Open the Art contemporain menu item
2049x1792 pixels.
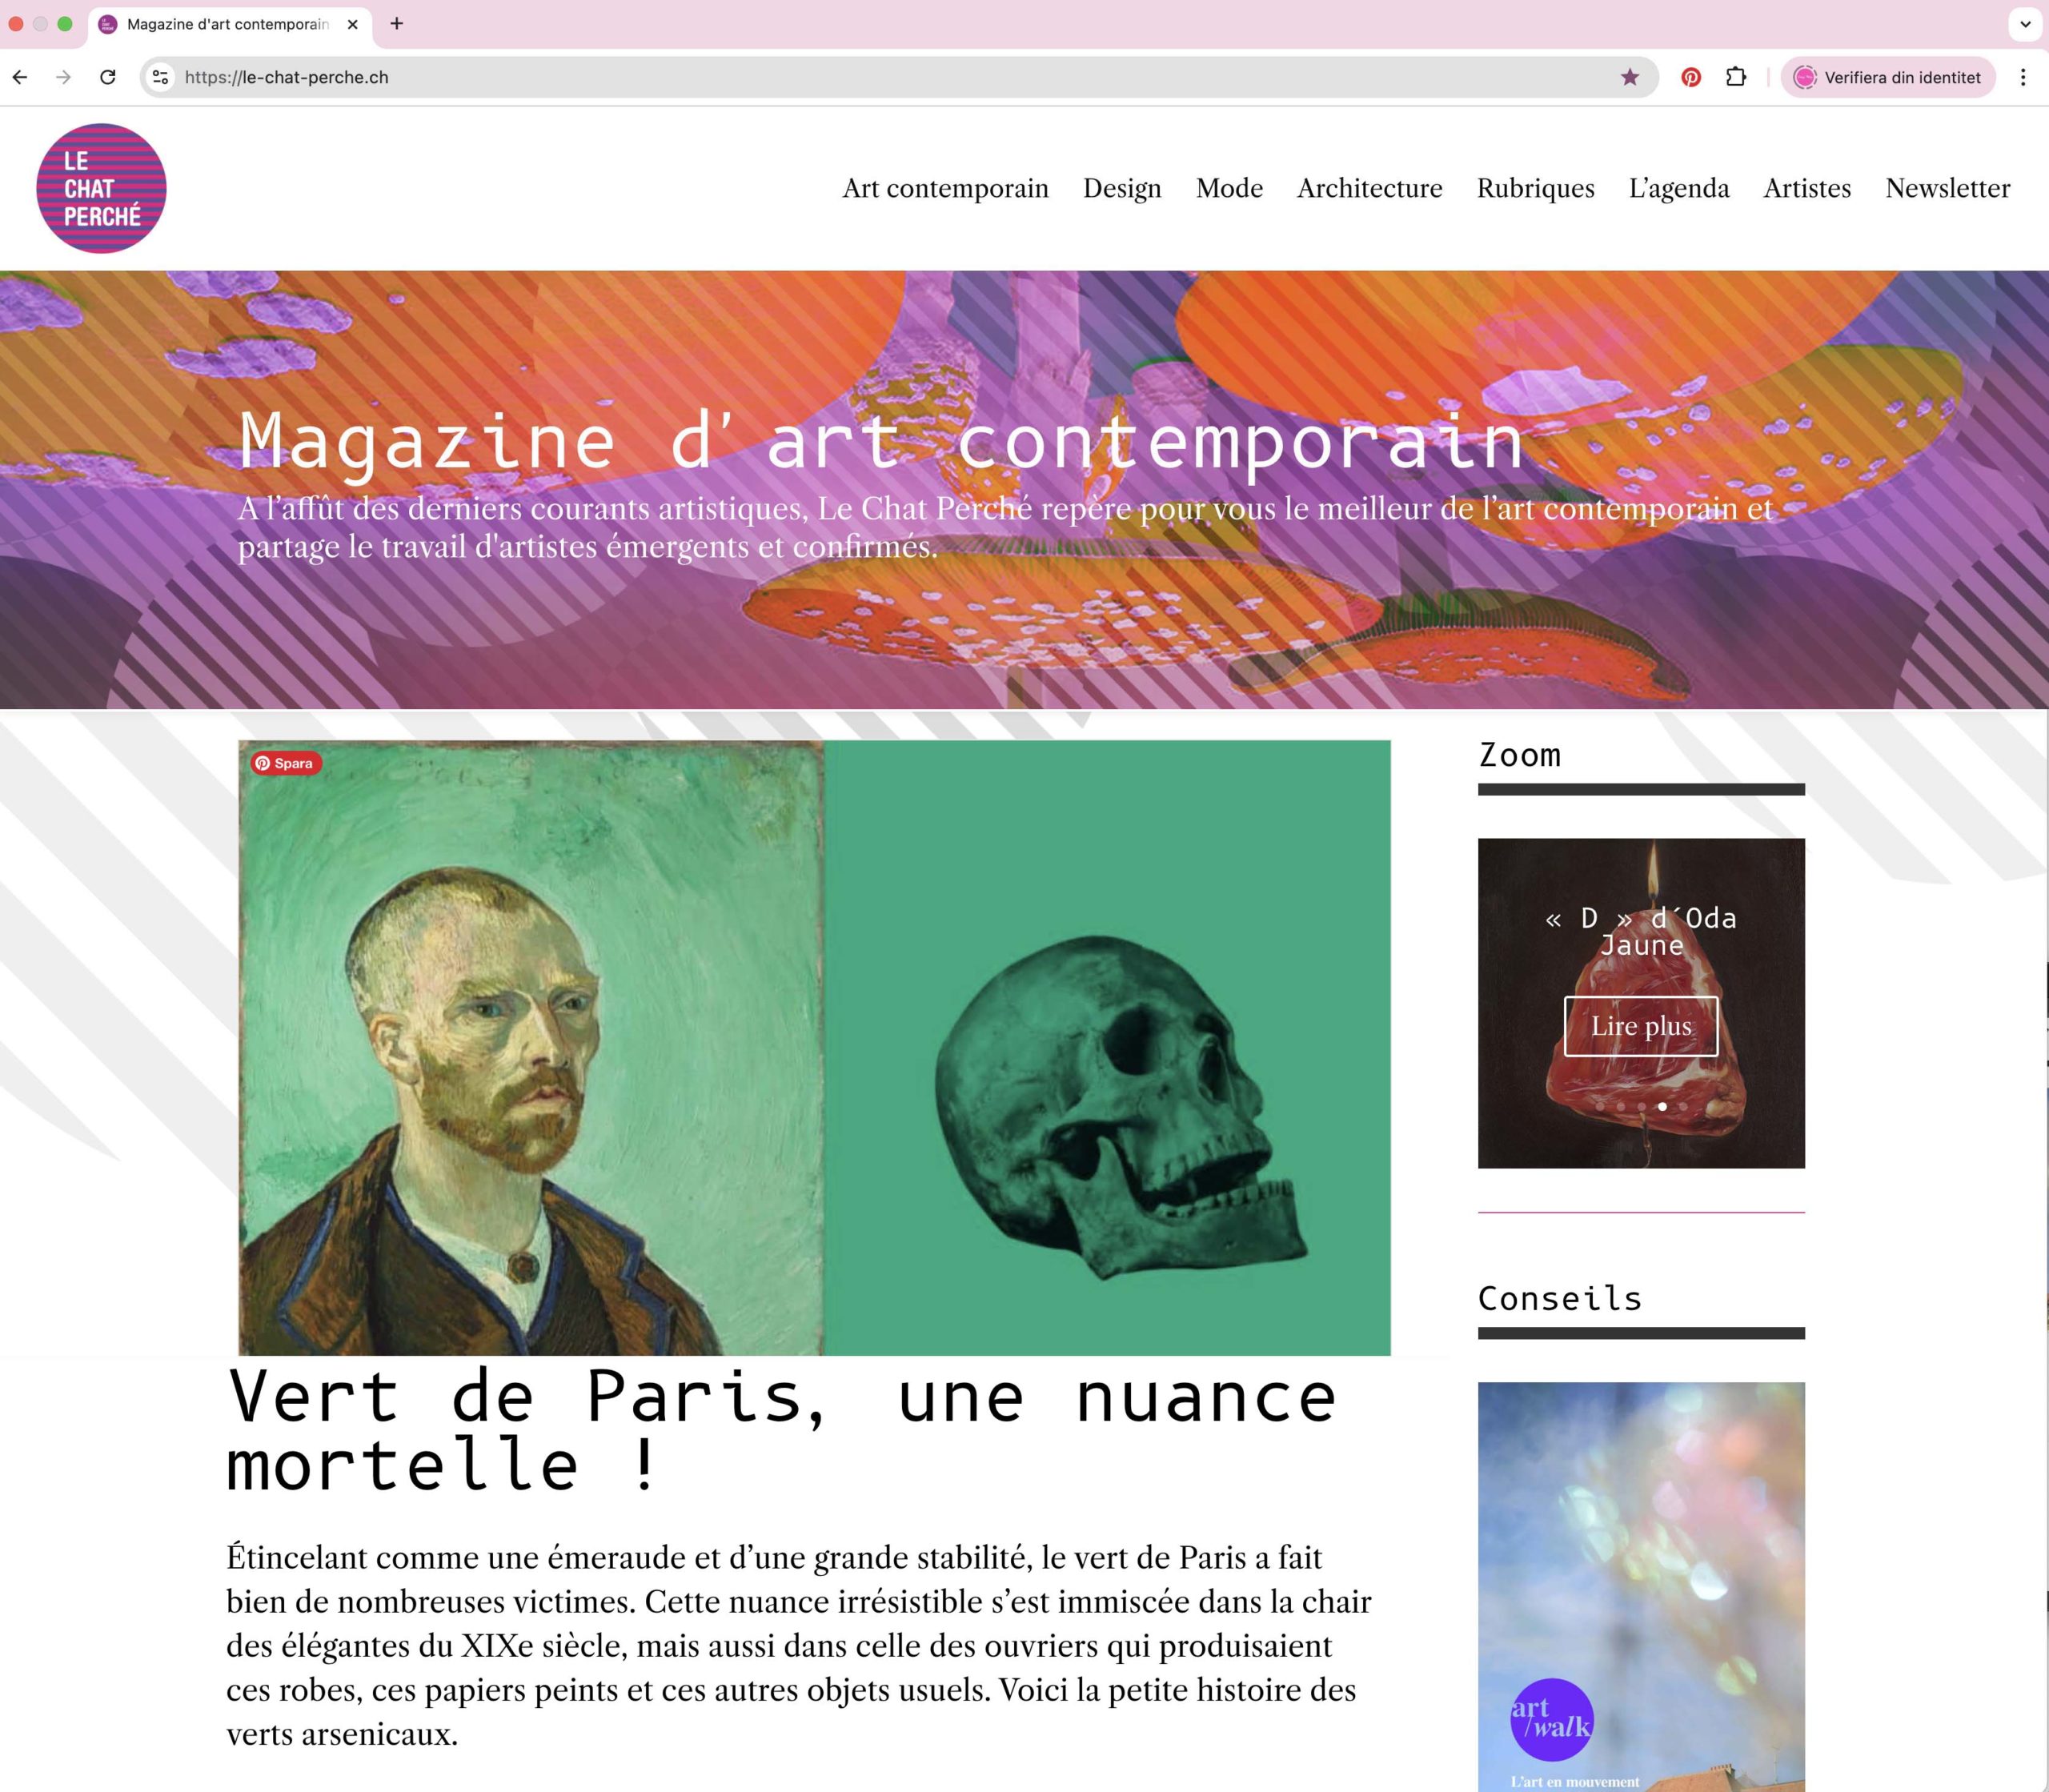[x=945, y=188]
